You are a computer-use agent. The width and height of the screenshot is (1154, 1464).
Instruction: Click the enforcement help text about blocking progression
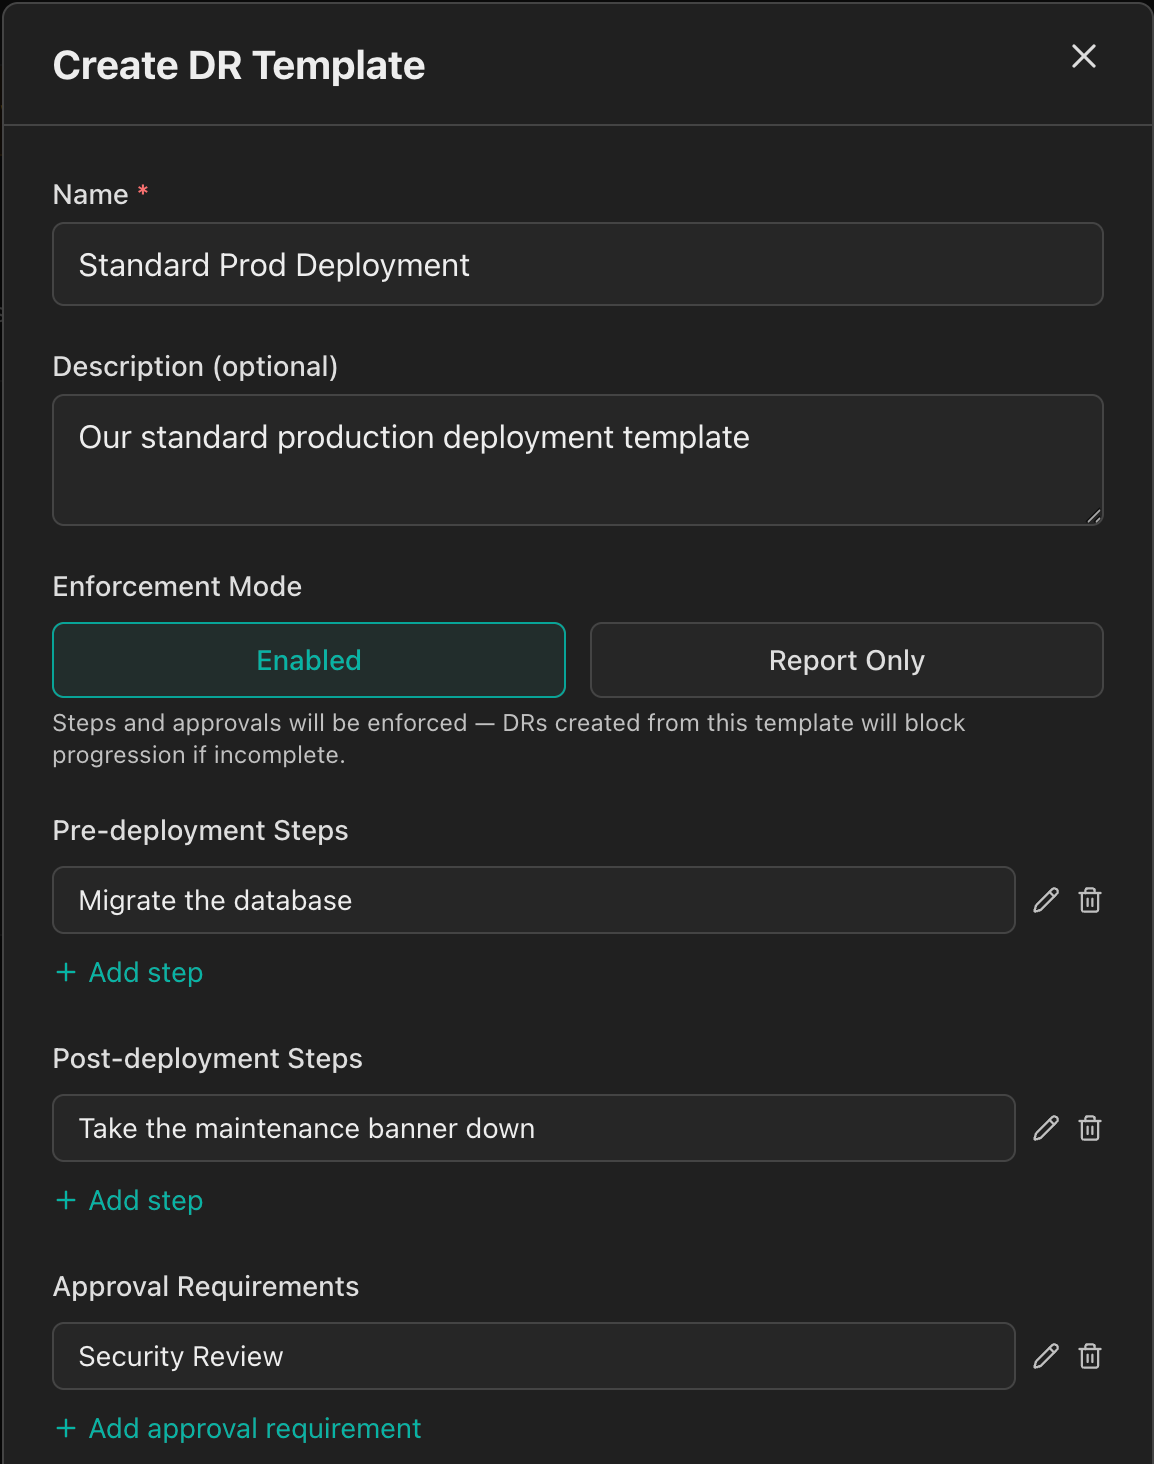click(x=509, y=738)
